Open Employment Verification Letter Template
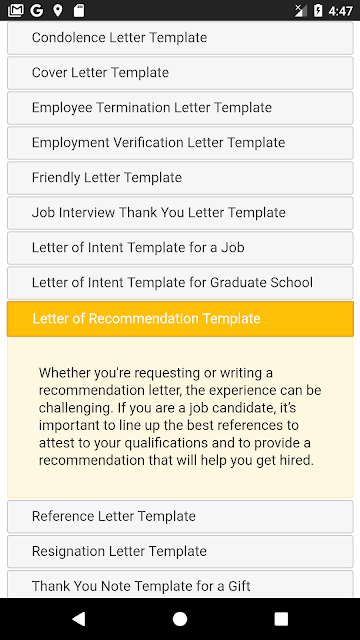Viewport: 360px width, 640px height. [180, 143]
